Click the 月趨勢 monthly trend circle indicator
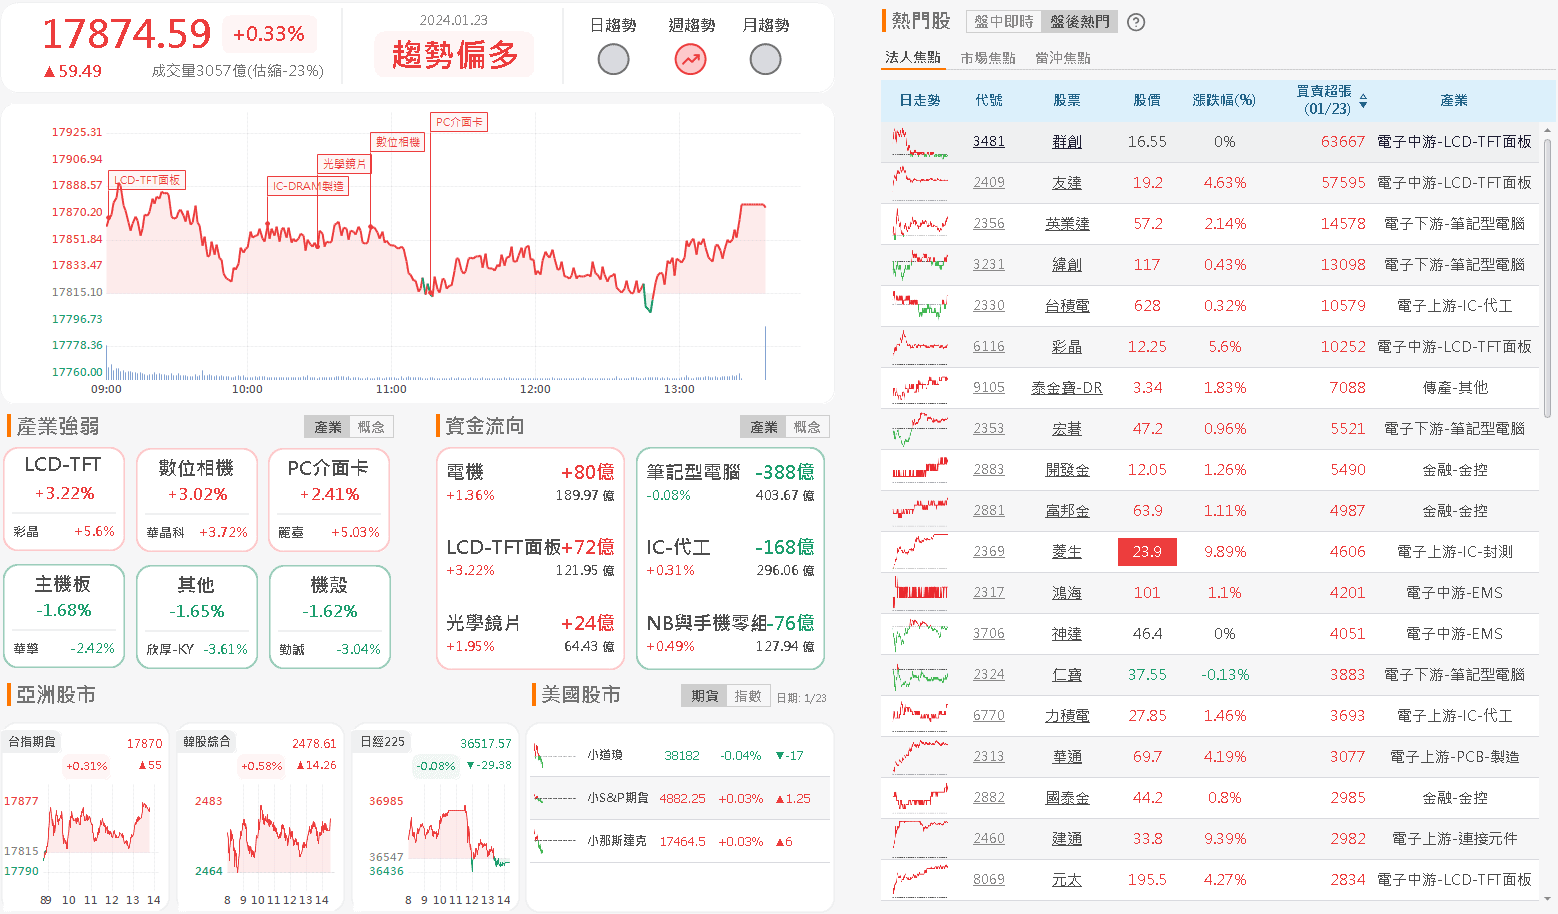 pyautogui.click(x=765, y=60)
